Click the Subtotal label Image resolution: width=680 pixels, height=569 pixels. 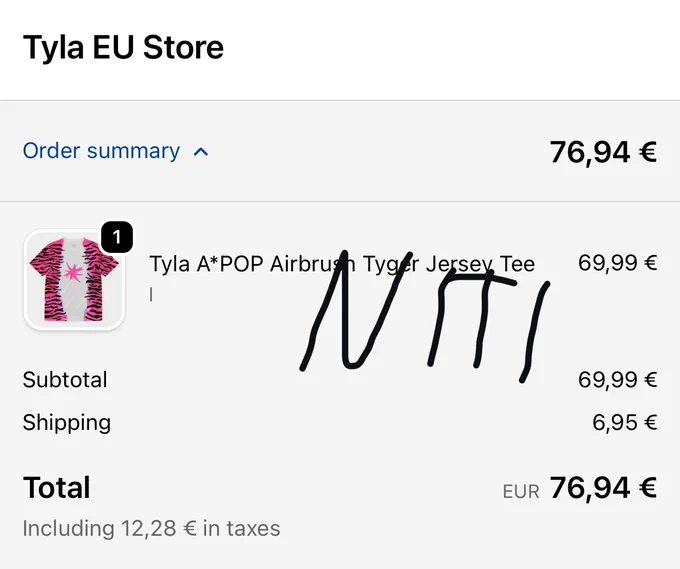point(65,379)
